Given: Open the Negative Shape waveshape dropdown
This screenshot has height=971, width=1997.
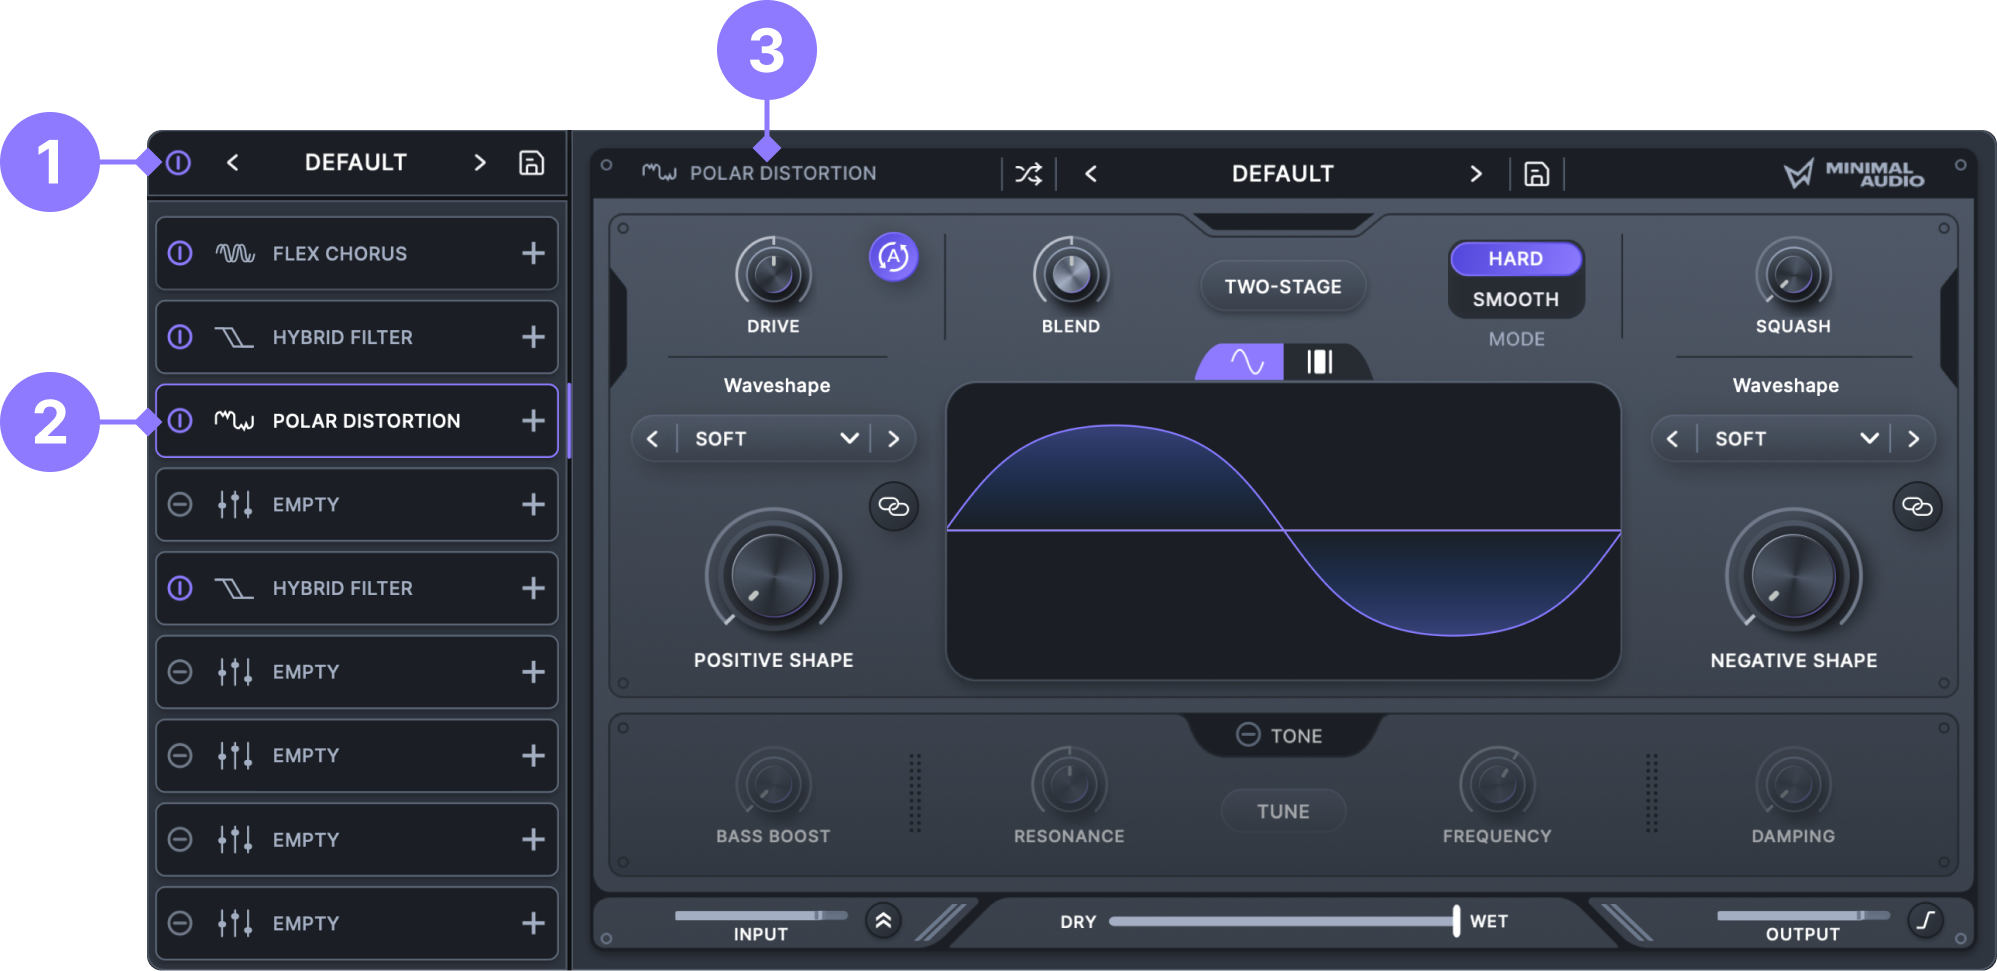Looking at the screenshot, I should tap(1793, 438).
